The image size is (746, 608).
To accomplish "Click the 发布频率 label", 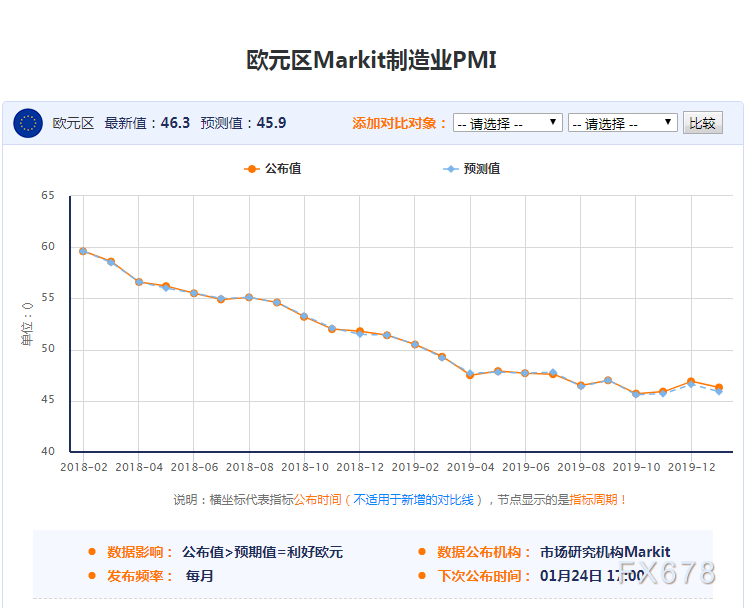I will click(x=139, y=576).
